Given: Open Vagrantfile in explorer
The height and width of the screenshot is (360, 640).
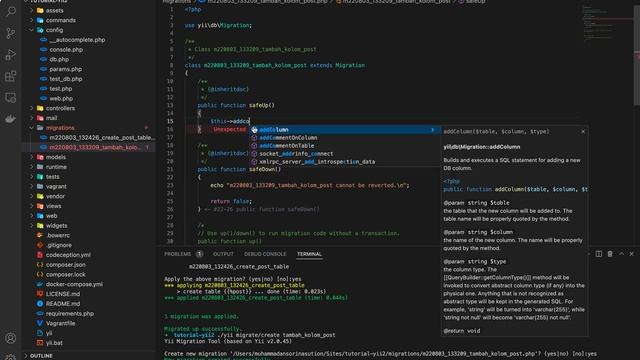Looking at the screenshot, I should click(60, 323).
